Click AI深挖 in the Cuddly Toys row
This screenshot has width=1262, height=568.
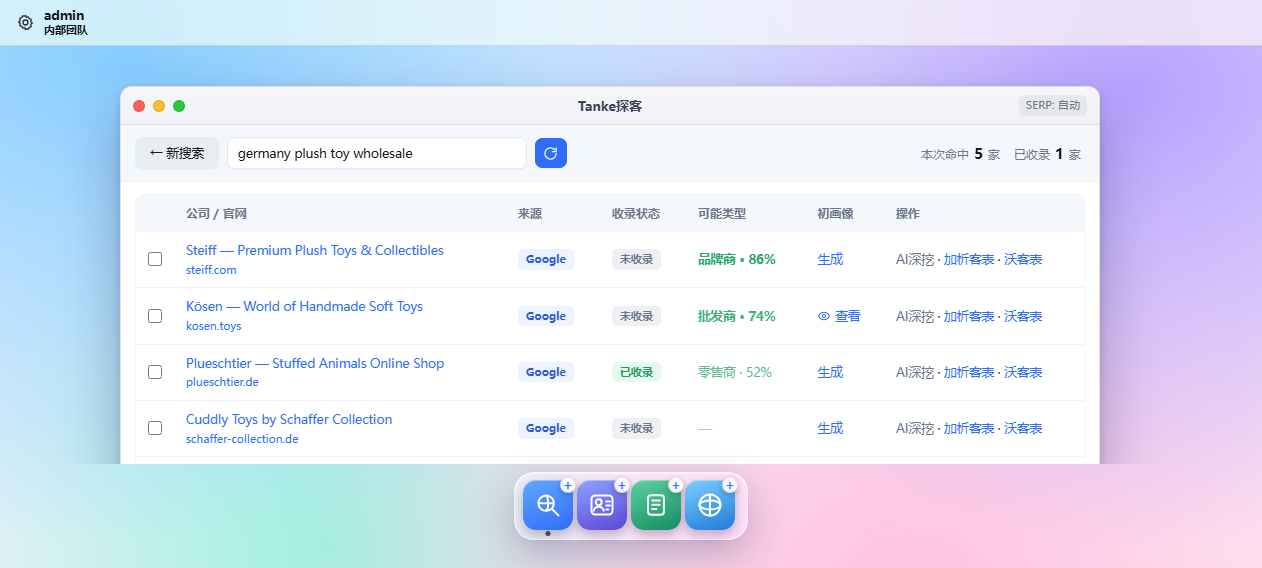click(x=915, y=428)
